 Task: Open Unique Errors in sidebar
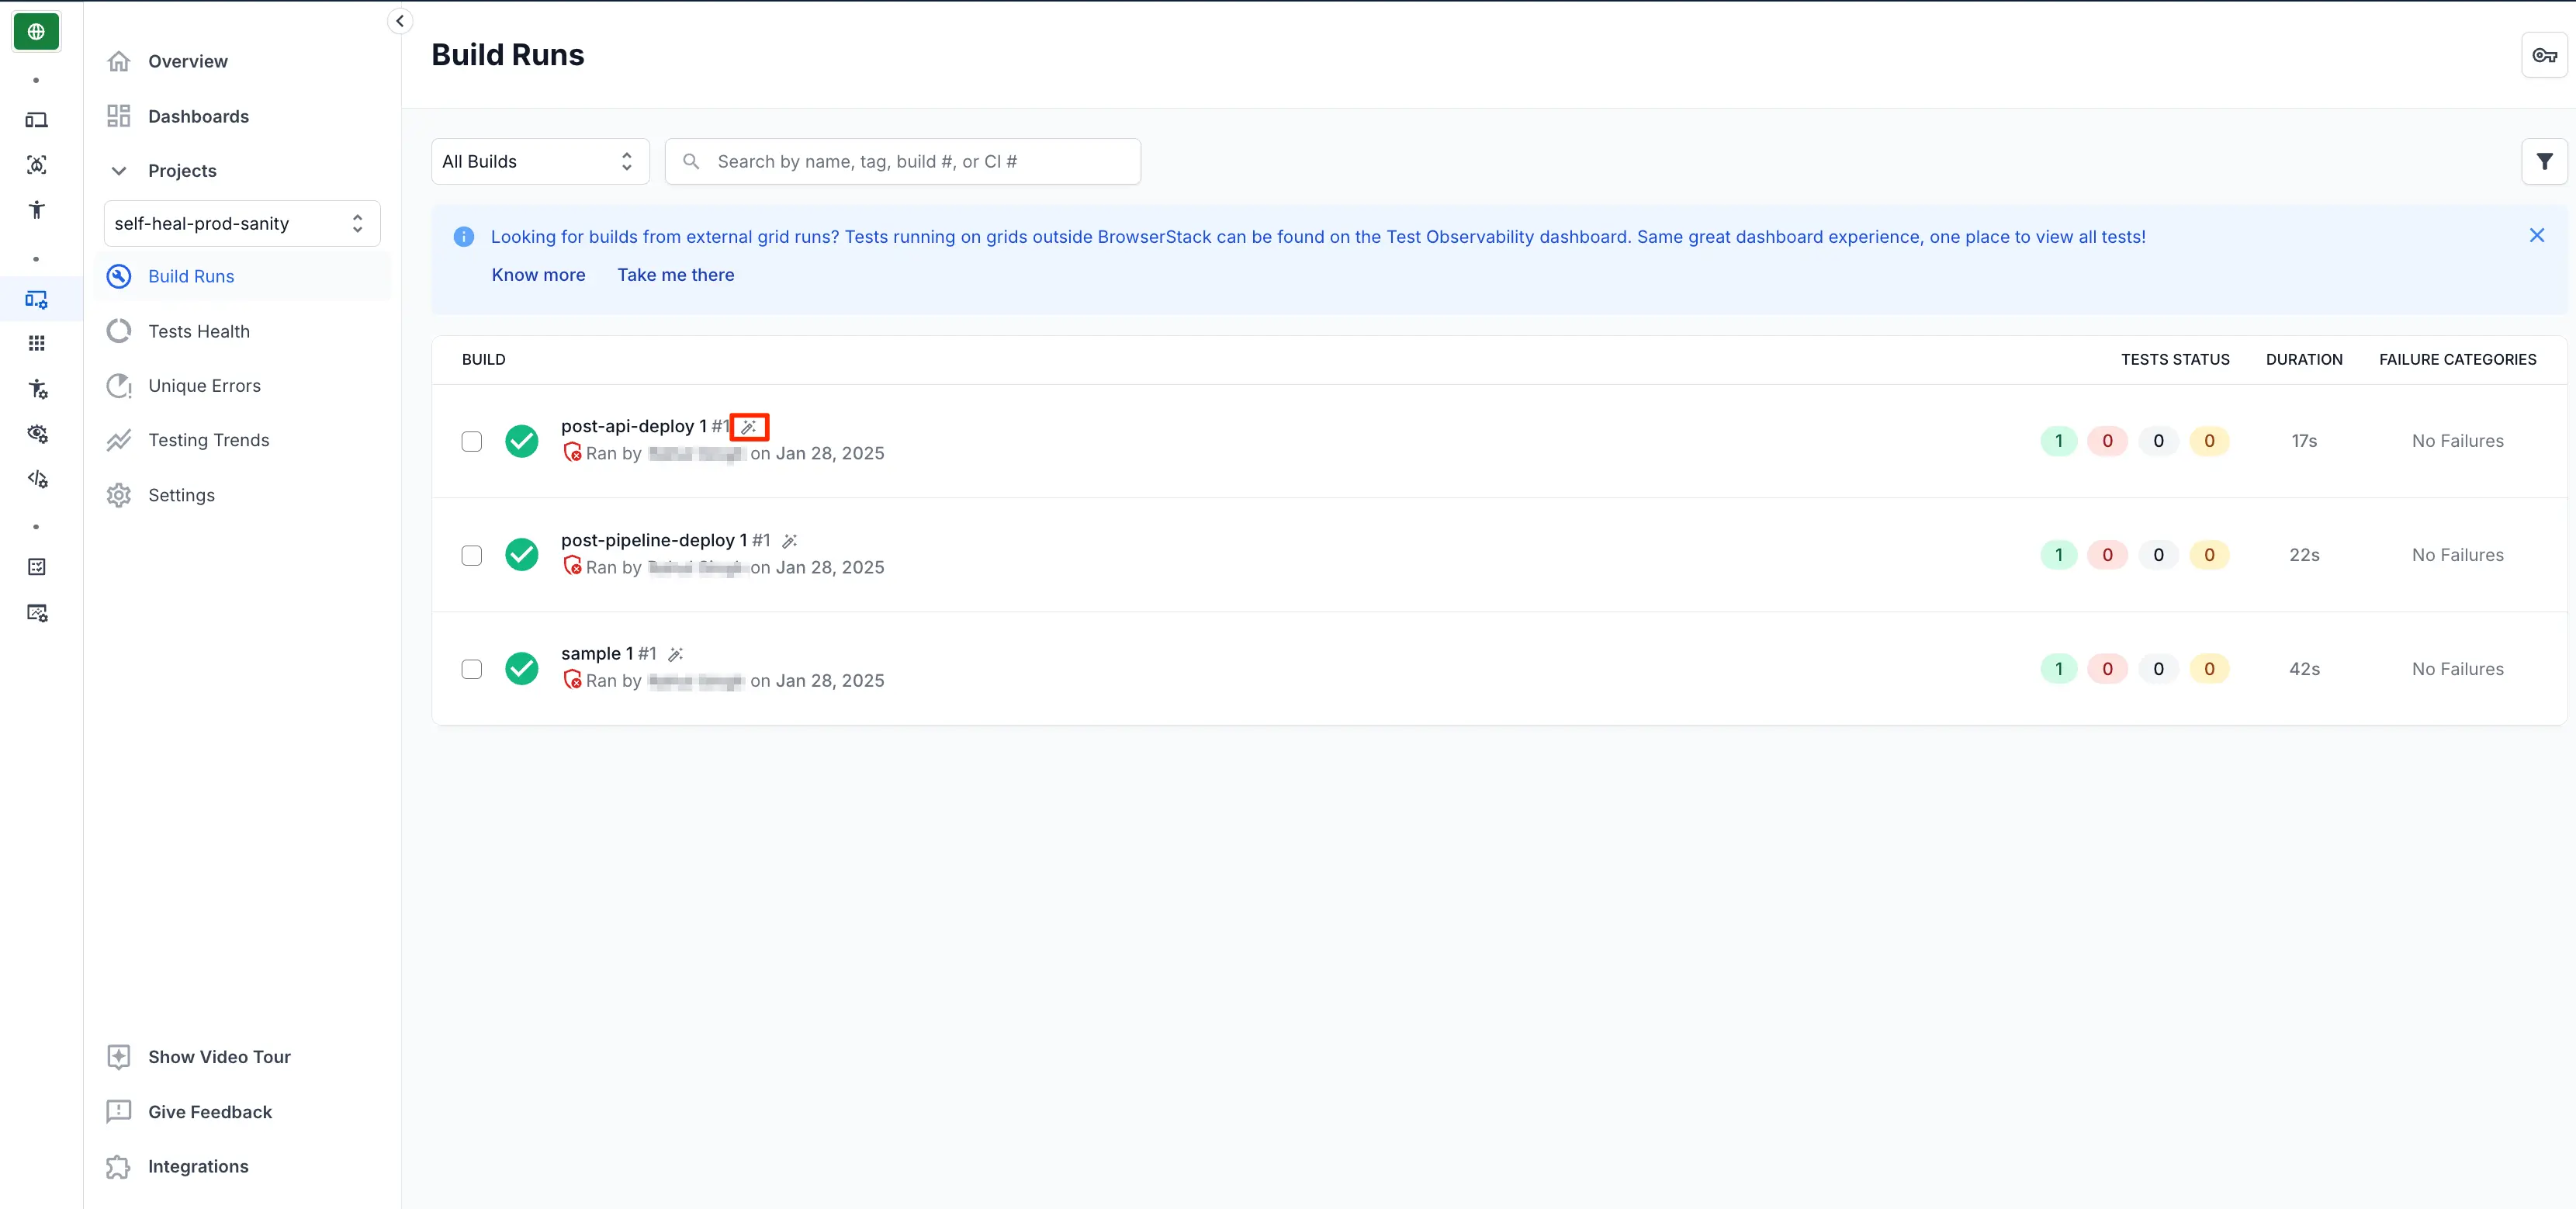204,385
